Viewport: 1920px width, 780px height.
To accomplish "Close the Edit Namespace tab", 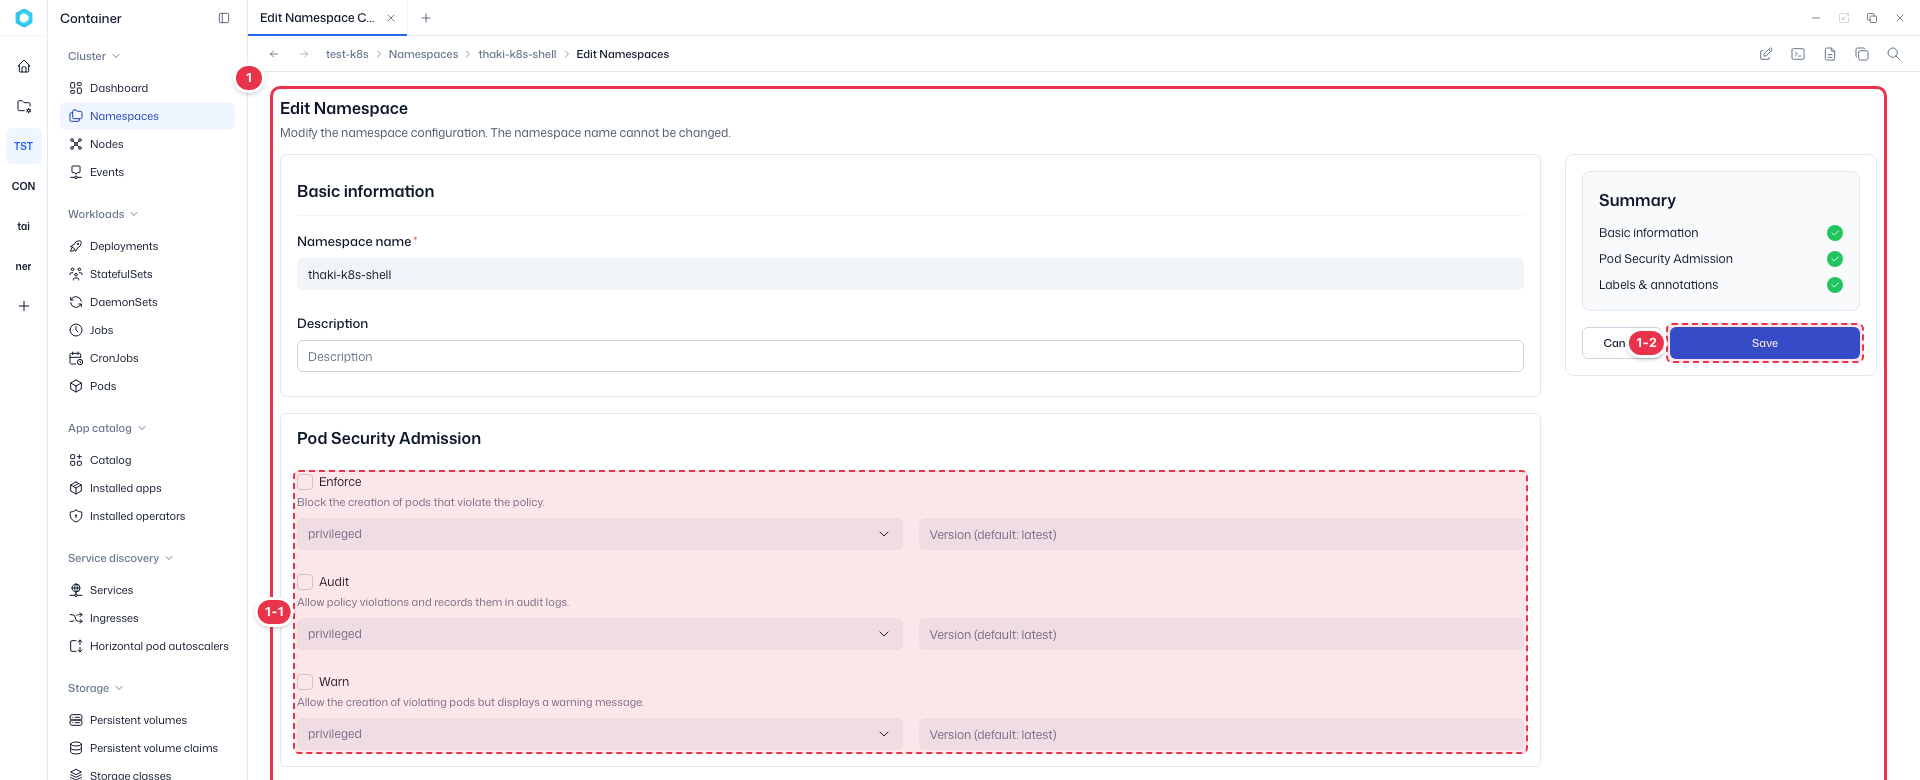I will pyautogui.click(x=391, y=18).
